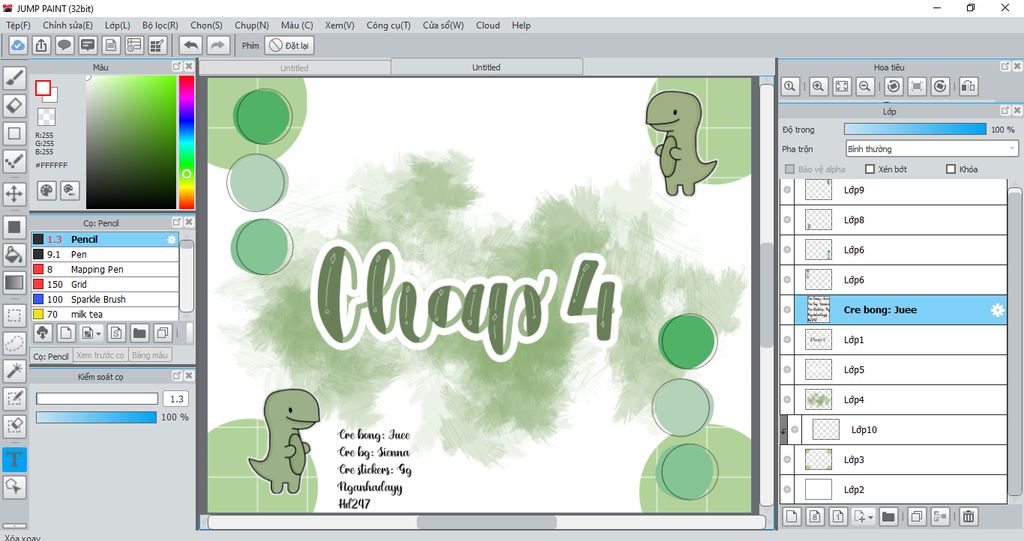Click the Bảng màu tab button
The height and width of the screenshot is (541, 1024).
click(x=150, y=355)
